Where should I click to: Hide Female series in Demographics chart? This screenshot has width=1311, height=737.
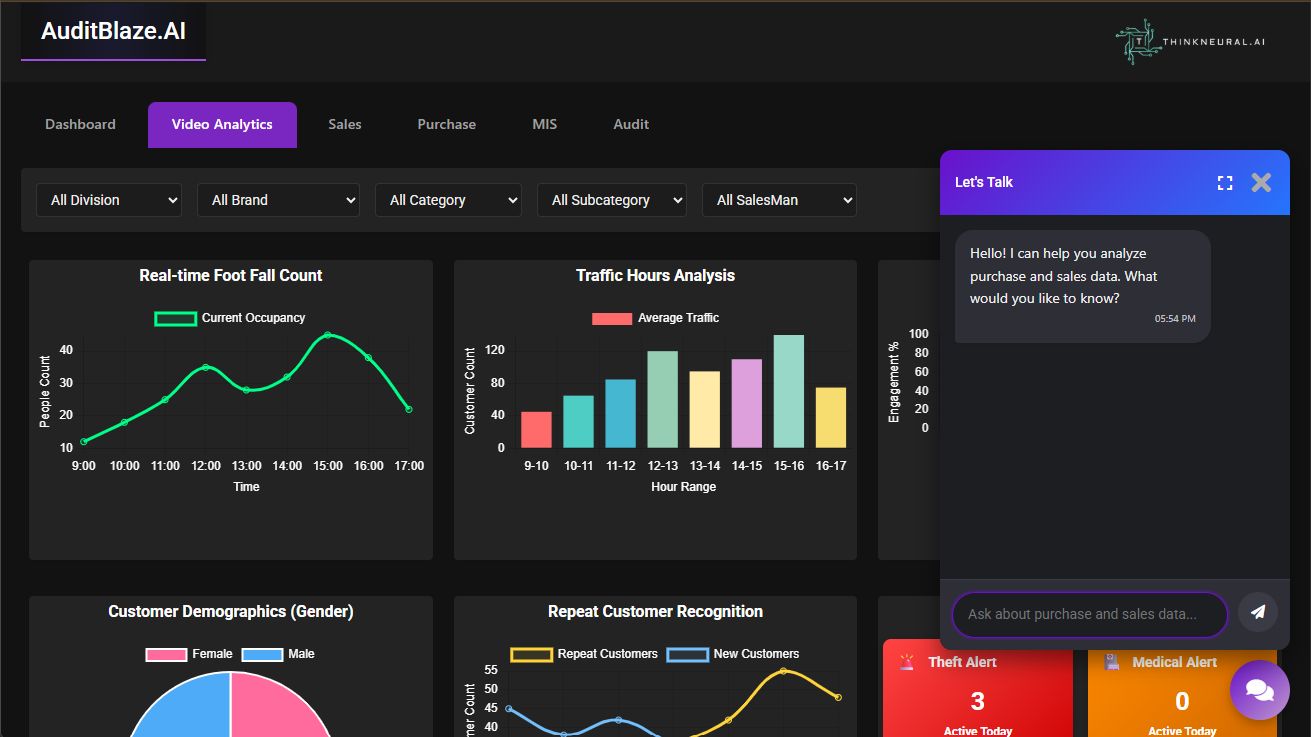tap(166, 654)
